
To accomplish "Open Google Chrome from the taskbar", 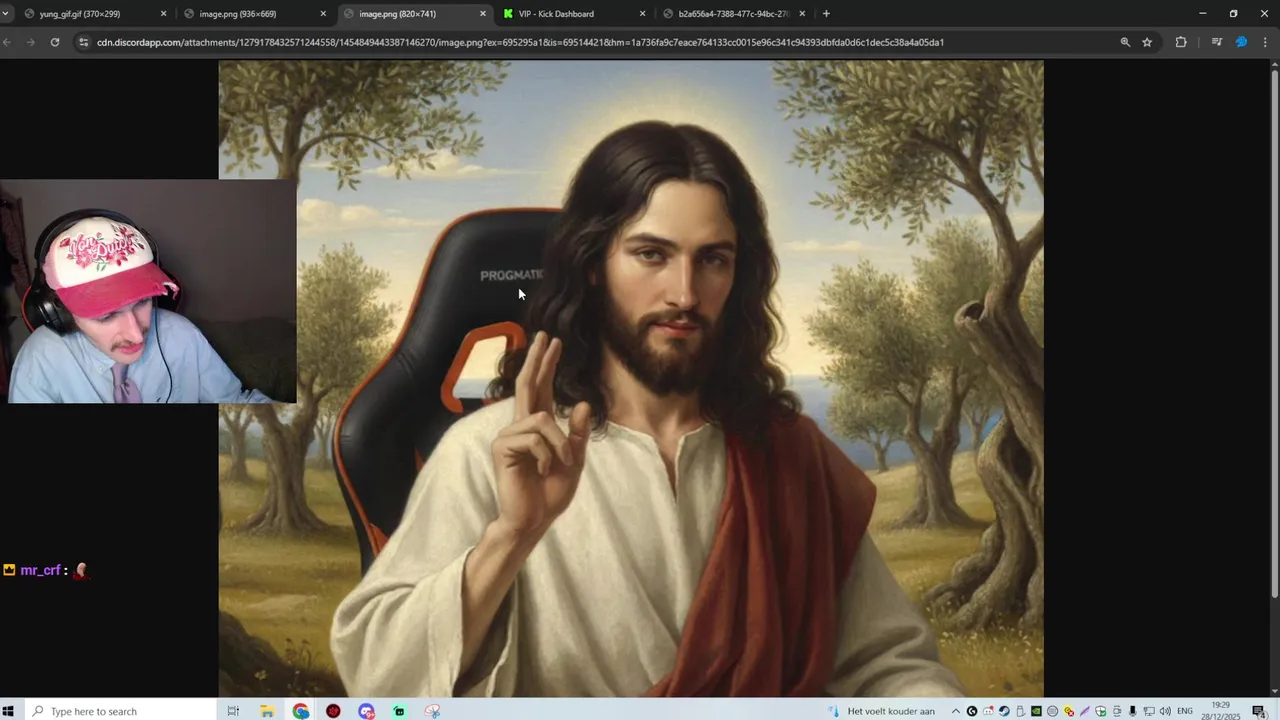I will coord(300,711).
